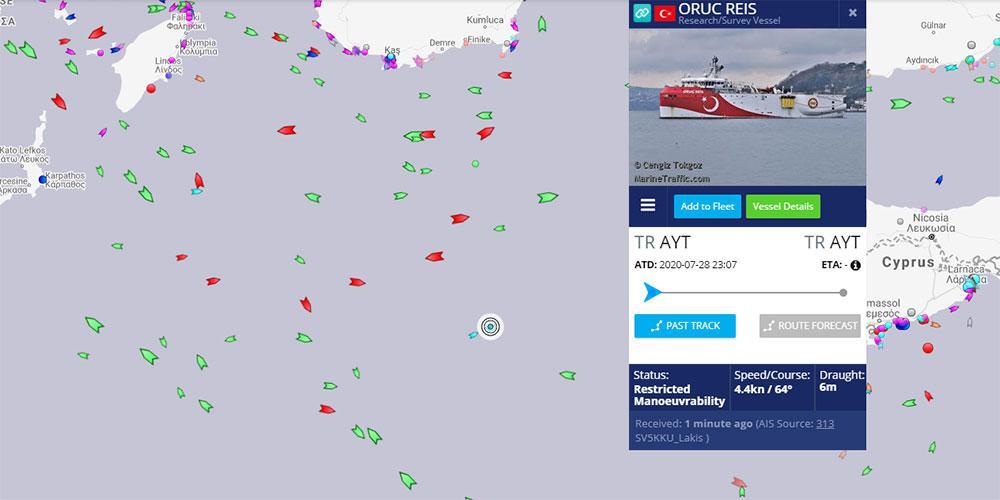Click the blue arrow on voyage progress bar
Screen dimensions: 1000x500
[x=652, y=292]
